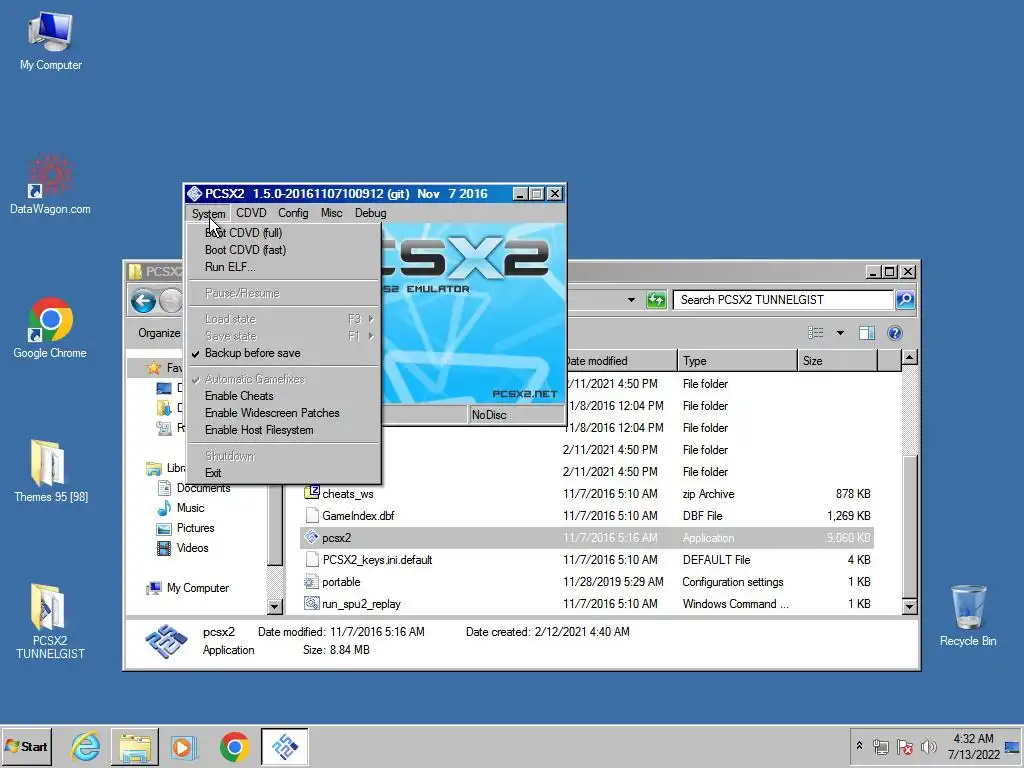The image size is (1024, 768).
Task: Click Internet Explorer in the taskbar
Action: 86,746
